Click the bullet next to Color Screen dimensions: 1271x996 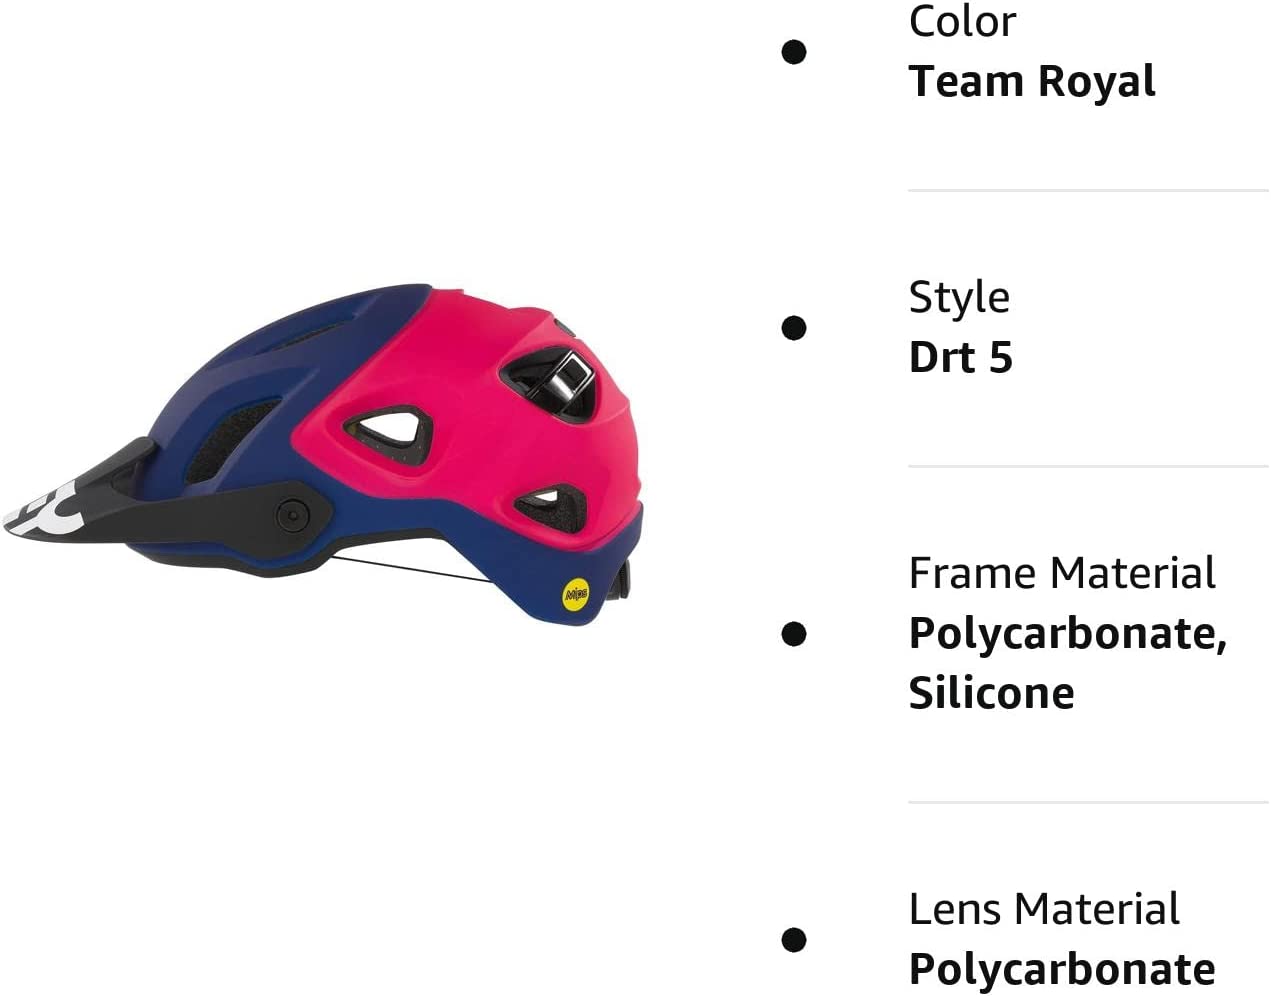[794, 52]
